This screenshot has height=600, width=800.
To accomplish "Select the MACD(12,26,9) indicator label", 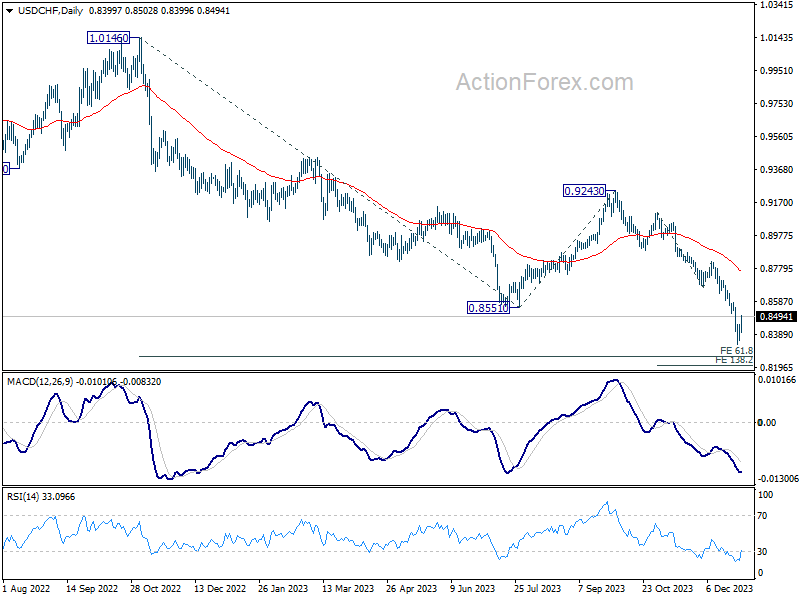I will [x=40, y=382].
